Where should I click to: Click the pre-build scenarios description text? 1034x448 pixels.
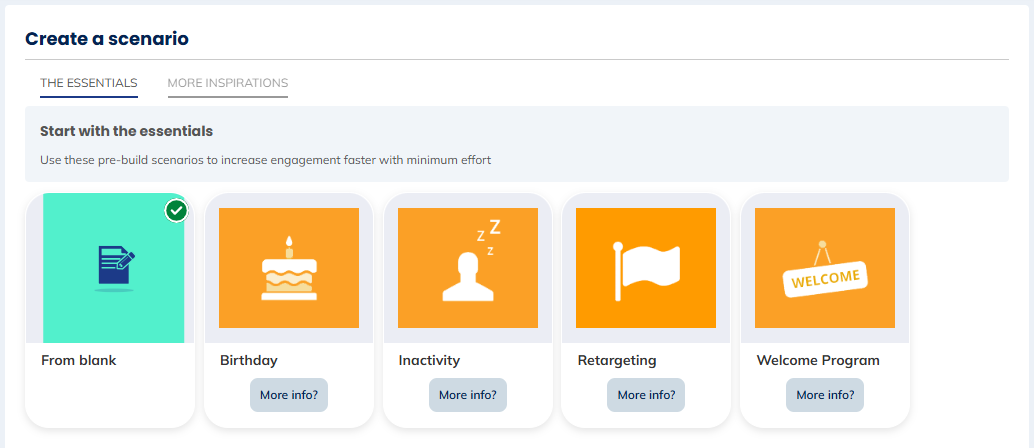[265, 159]
